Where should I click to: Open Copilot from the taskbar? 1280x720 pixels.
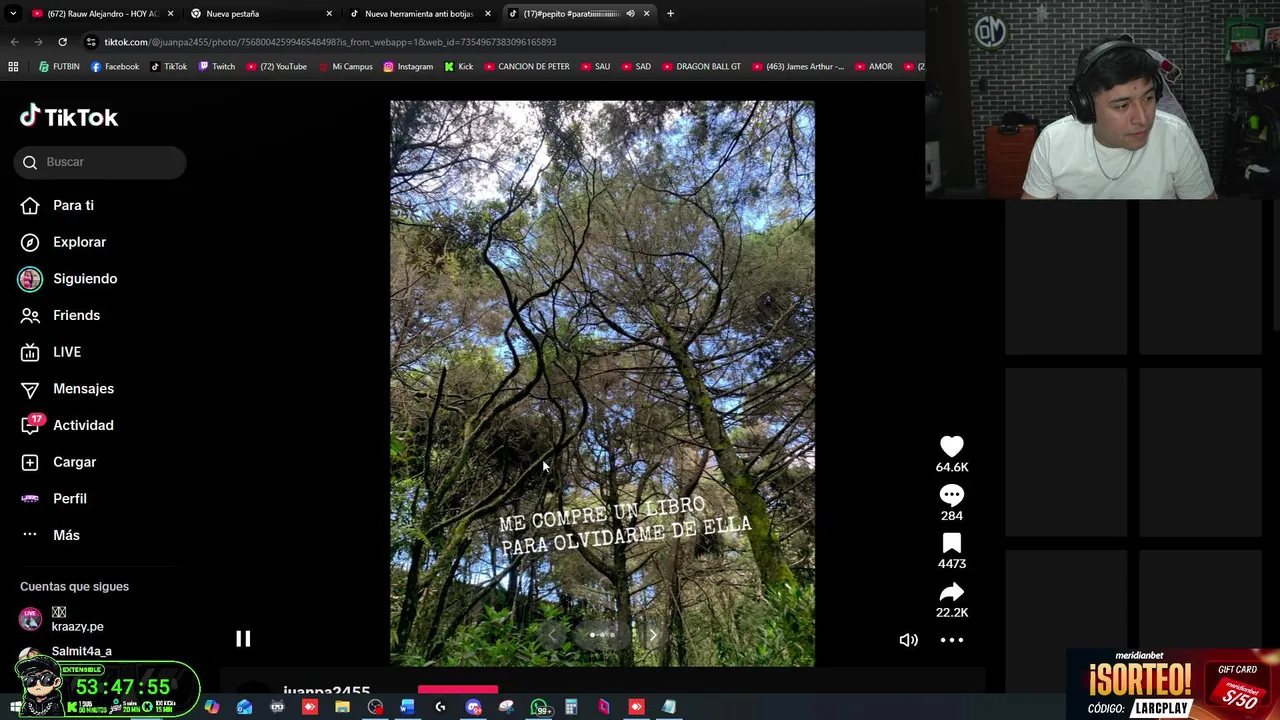(x=212, y=707)
